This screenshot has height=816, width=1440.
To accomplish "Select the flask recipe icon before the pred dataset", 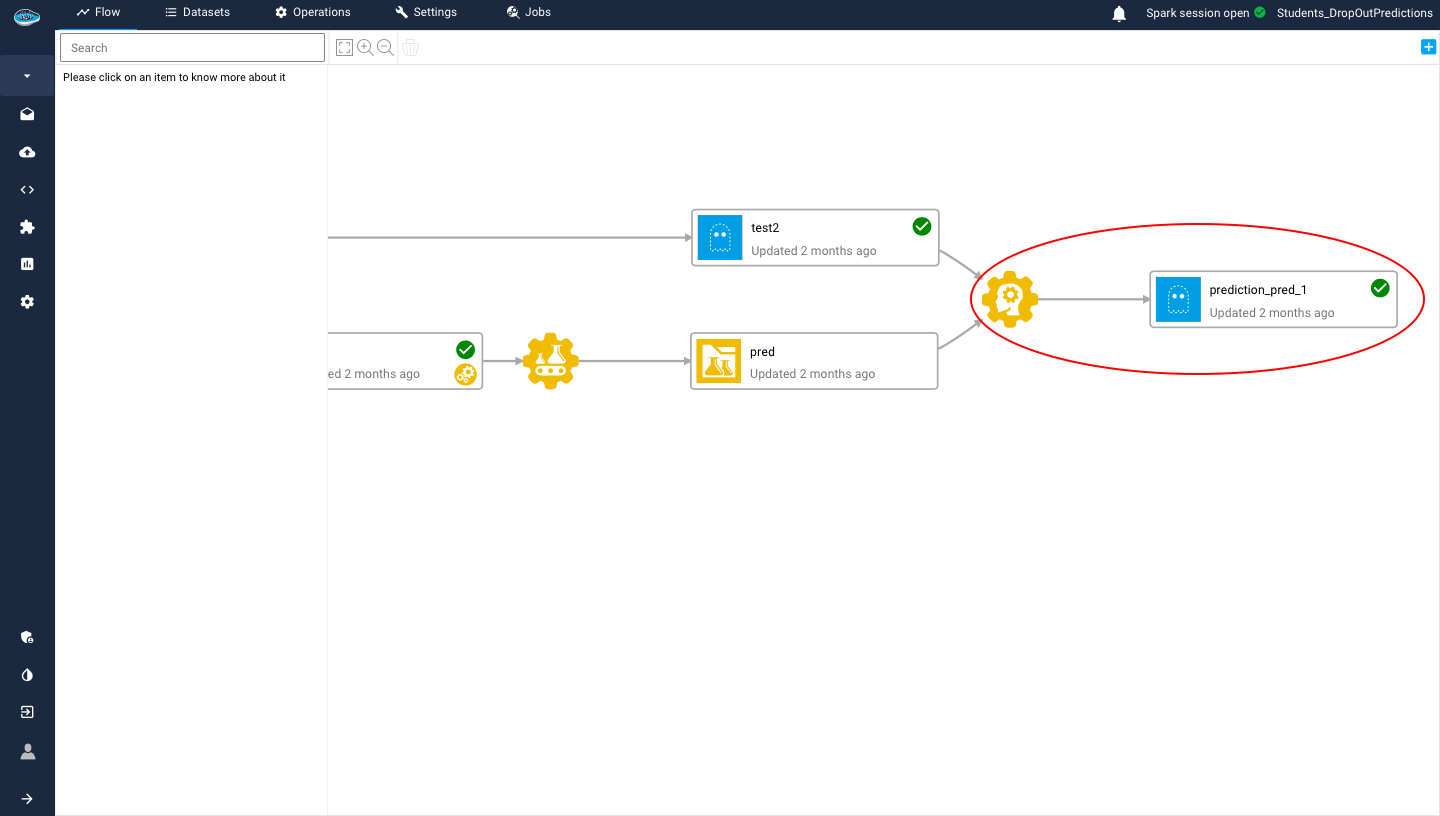I will [550, 361].
